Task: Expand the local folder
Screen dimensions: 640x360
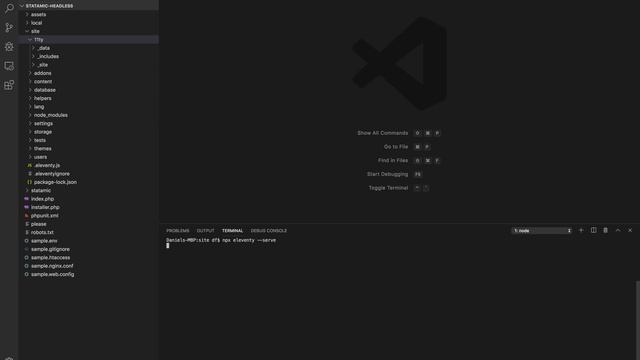Action: pyautogui.click(x=89, y=23)
